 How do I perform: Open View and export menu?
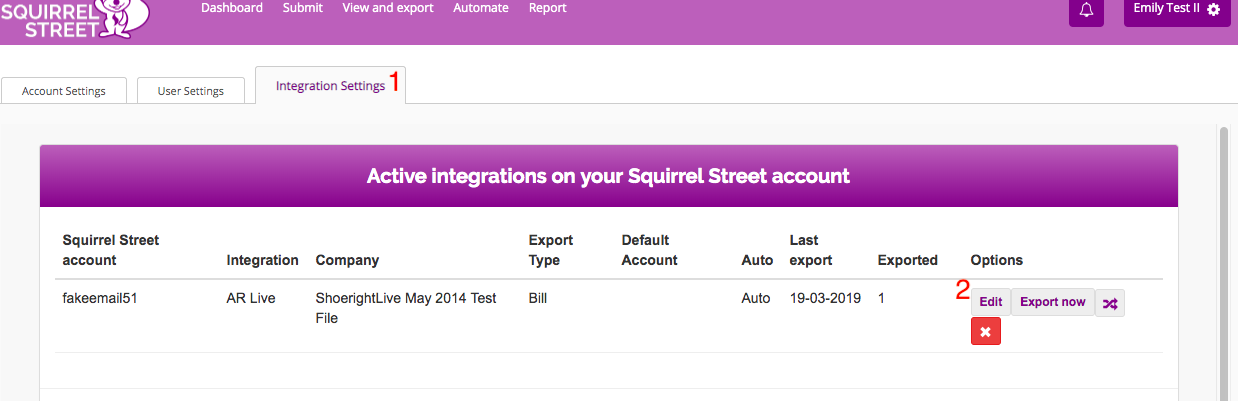point(388,8)
